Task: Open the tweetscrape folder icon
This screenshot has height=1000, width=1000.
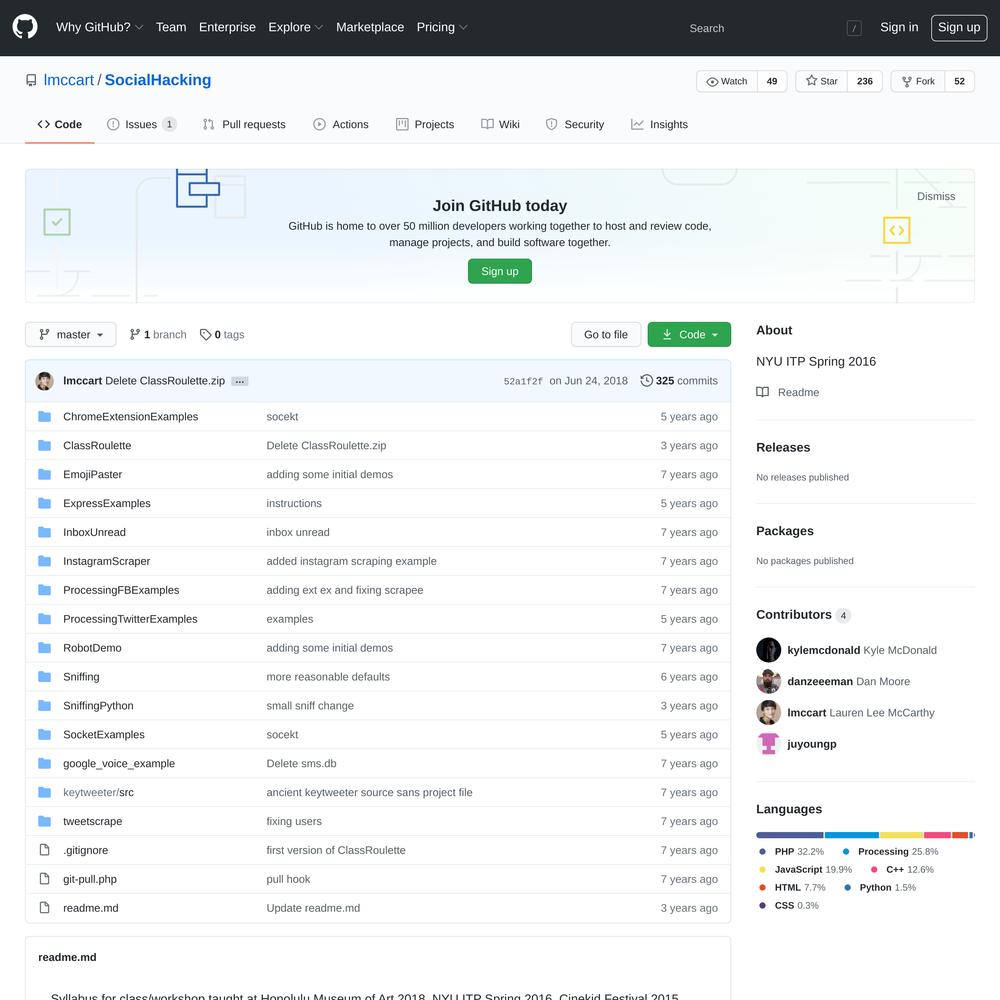Action: tap(45, 821)
